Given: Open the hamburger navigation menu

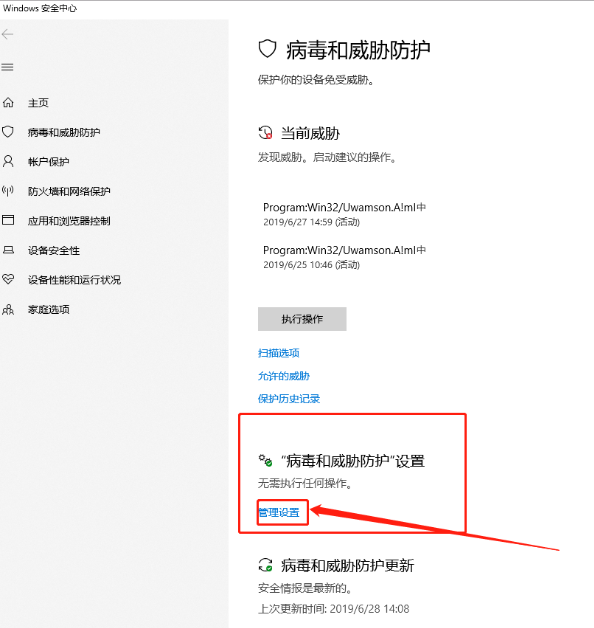Looking at the screenshot, I should [7, 67].
